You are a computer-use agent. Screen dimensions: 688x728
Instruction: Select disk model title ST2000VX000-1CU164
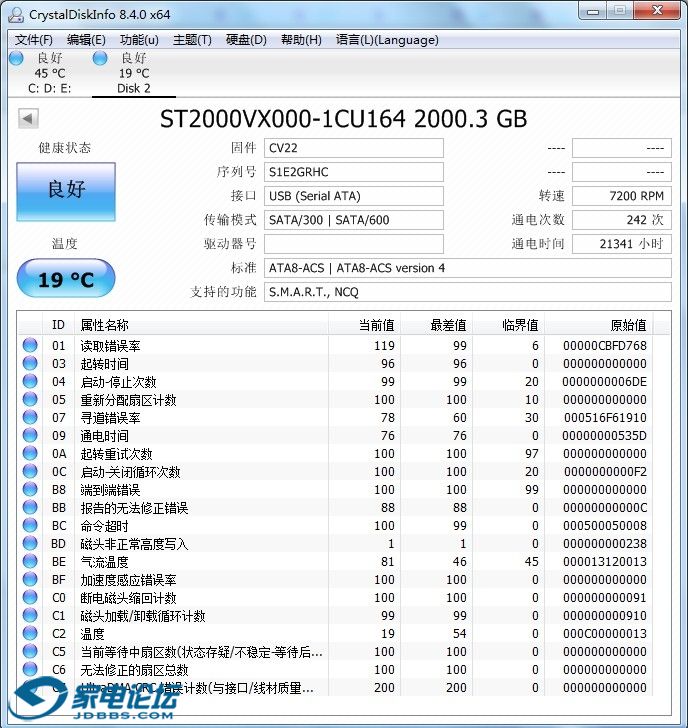(283, 119)
